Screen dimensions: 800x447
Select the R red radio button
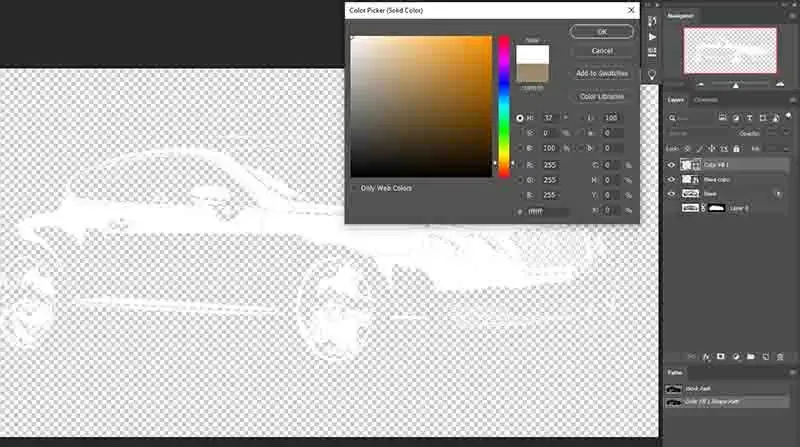[520, 165]
